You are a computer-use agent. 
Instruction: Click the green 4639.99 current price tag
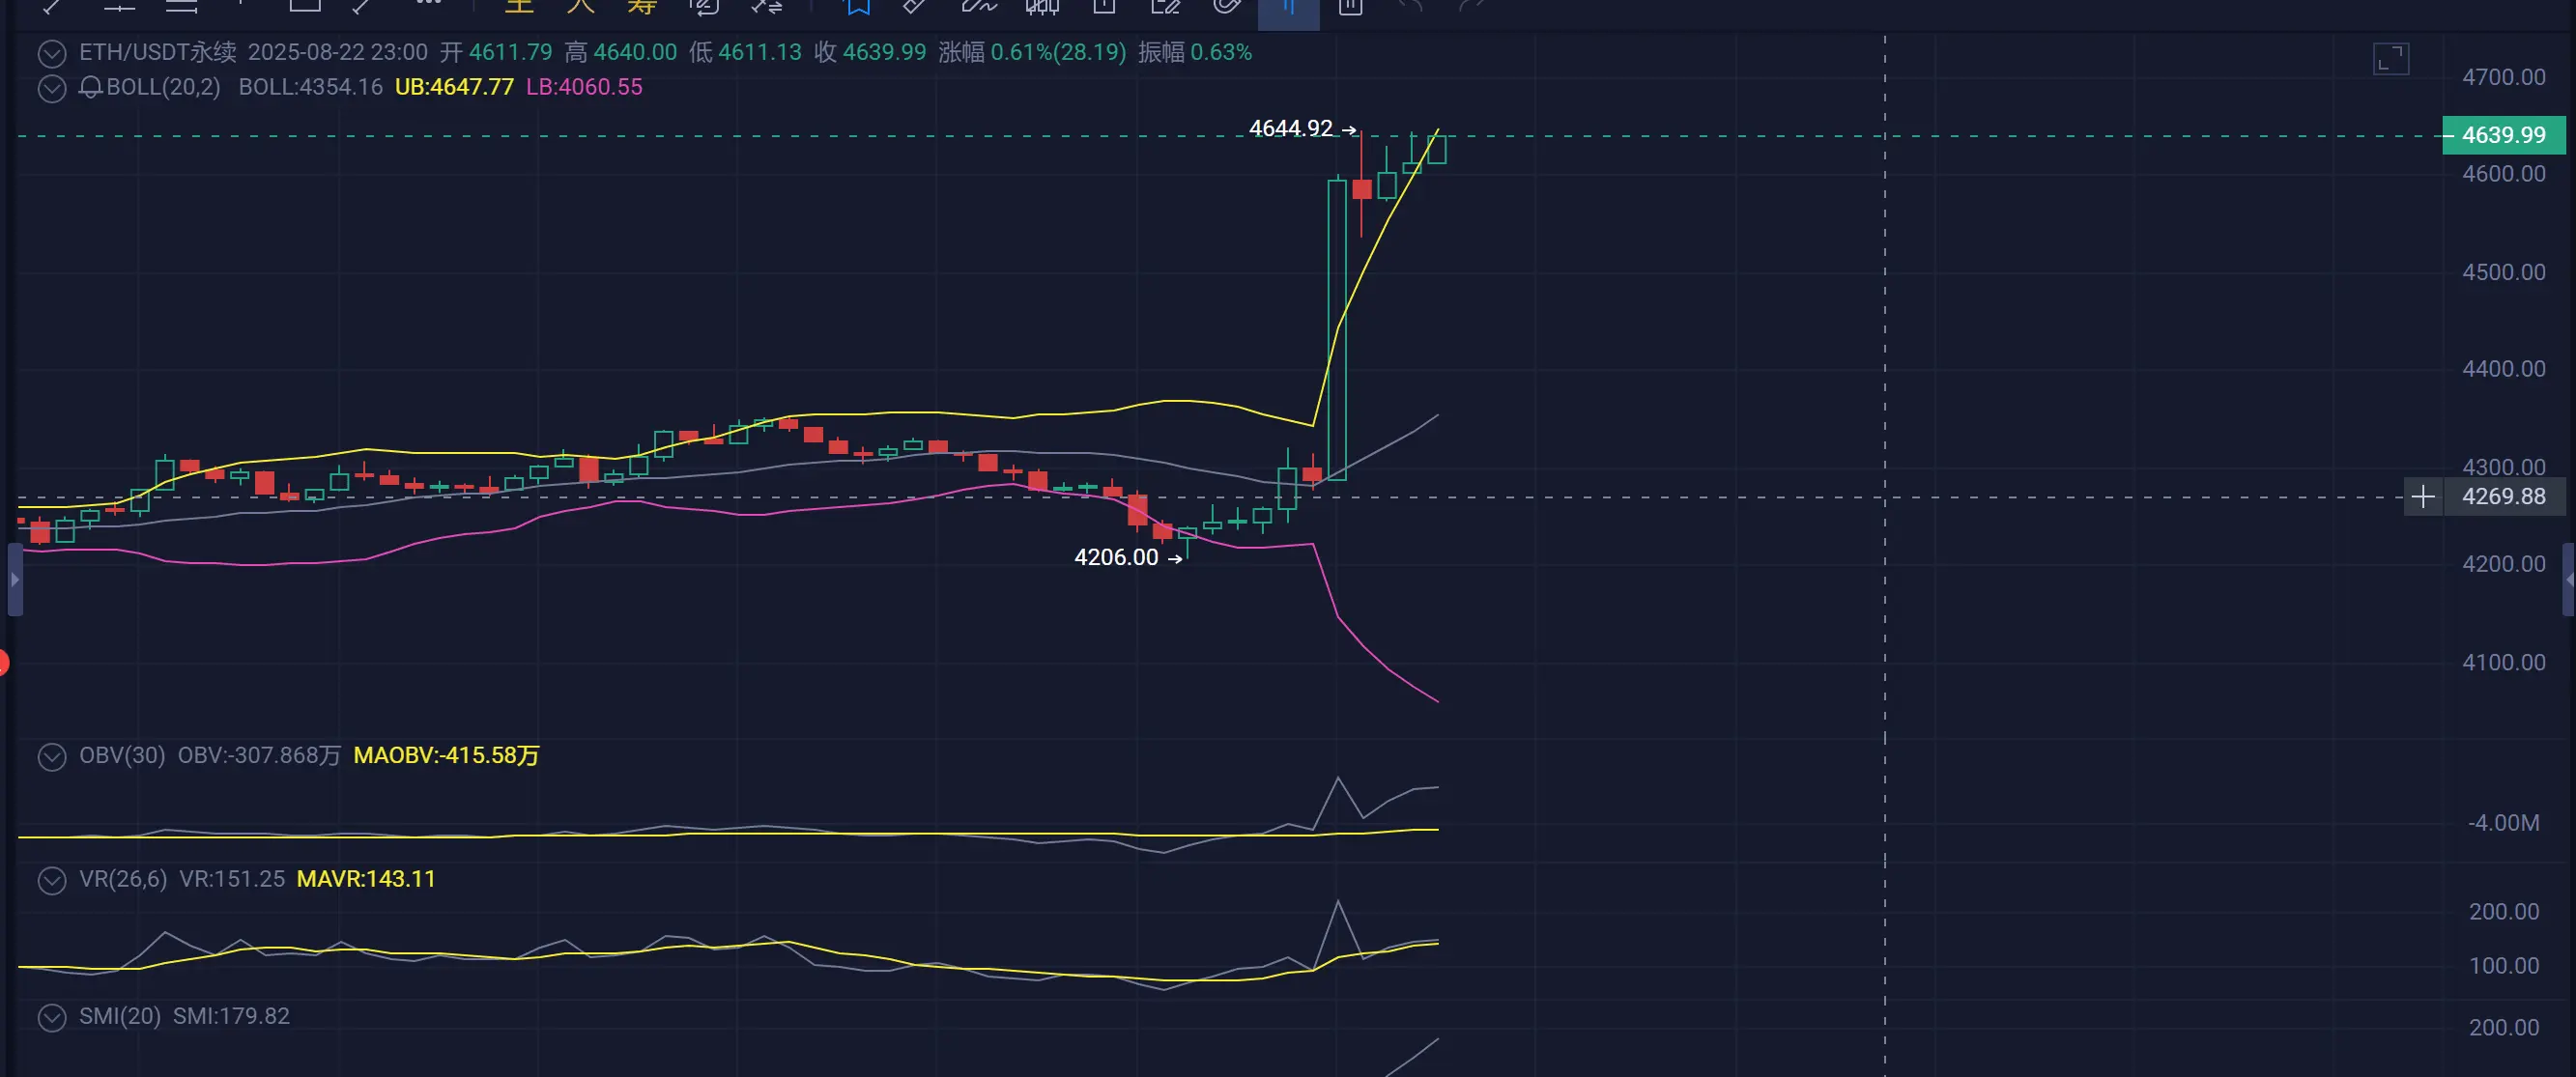coord(2504,135)
